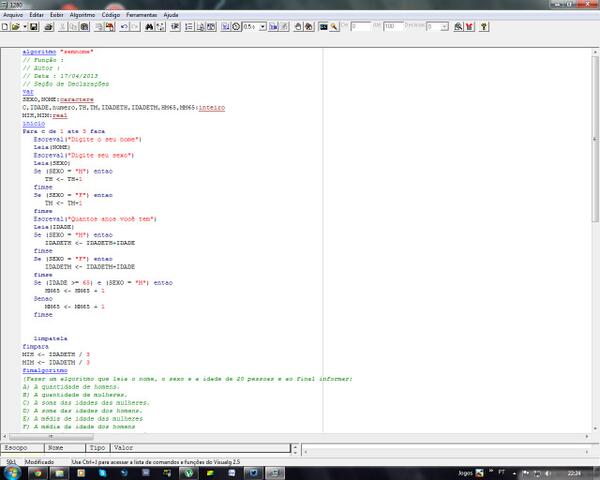Viewport: 600px width, 480px height.
Task: Click the execution timer clock icon
Action: (x=236, y=27)
